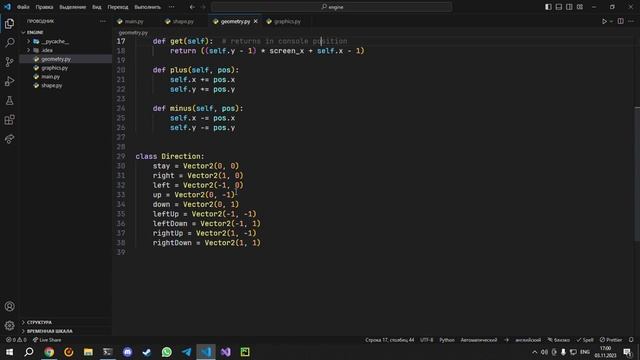
Task: Switch to the graphics.py tab
Action: (x=287, y=21)
